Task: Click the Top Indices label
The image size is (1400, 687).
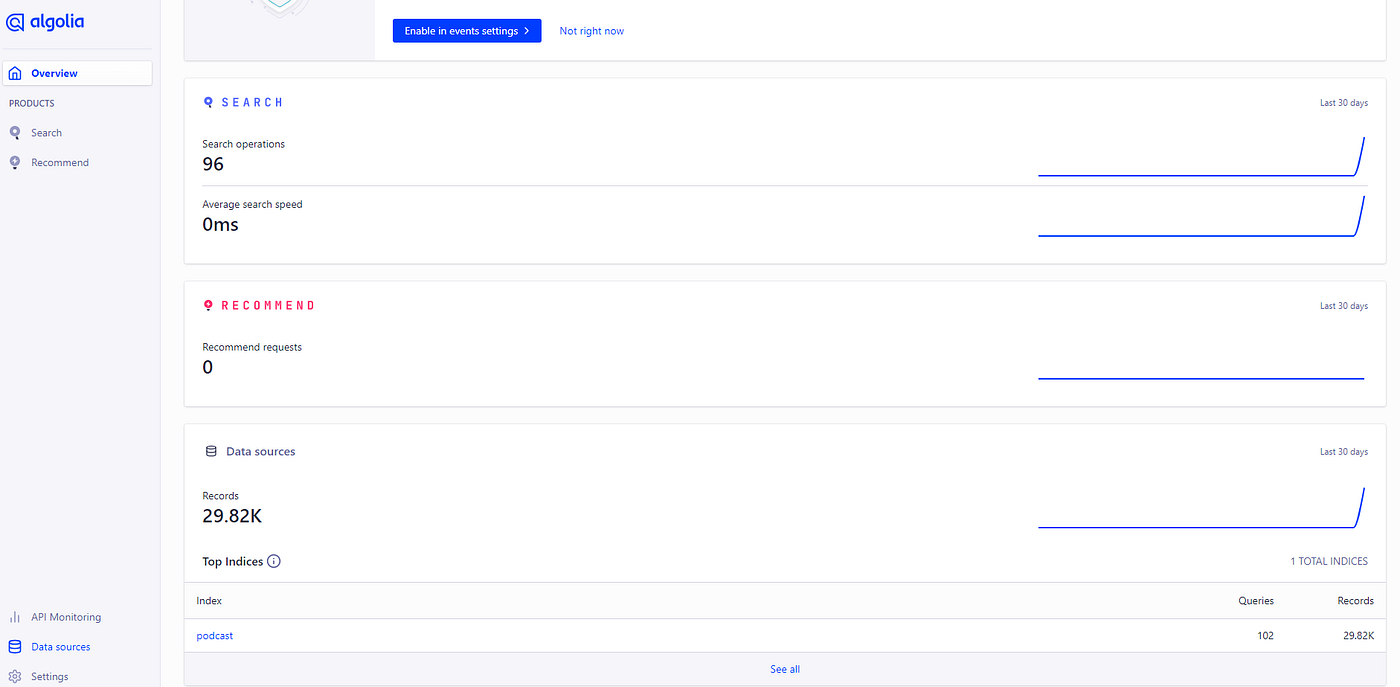Action: (x=232, y=561)
